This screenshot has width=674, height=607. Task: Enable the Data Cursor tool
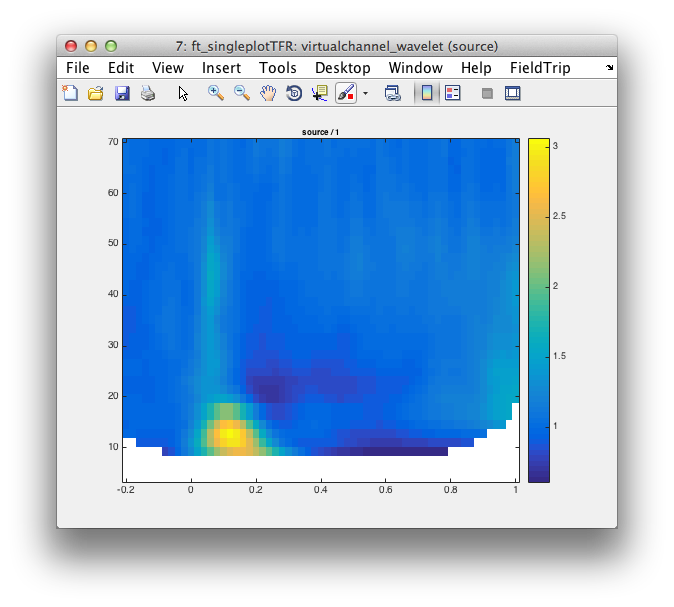(319, 93)
